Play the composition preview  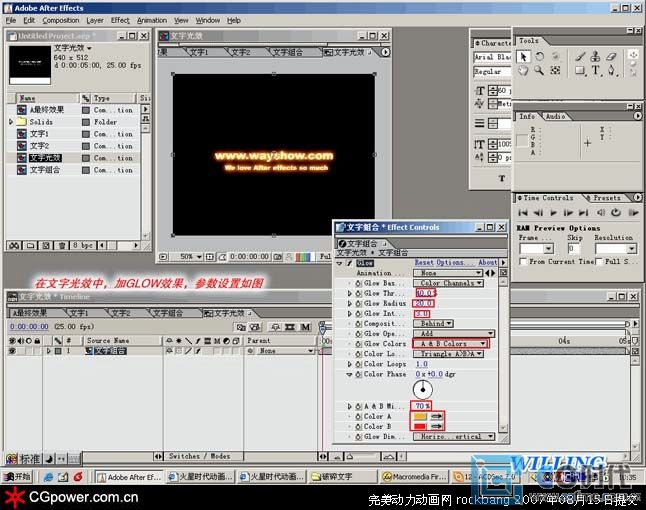click(x=553, y=213)
